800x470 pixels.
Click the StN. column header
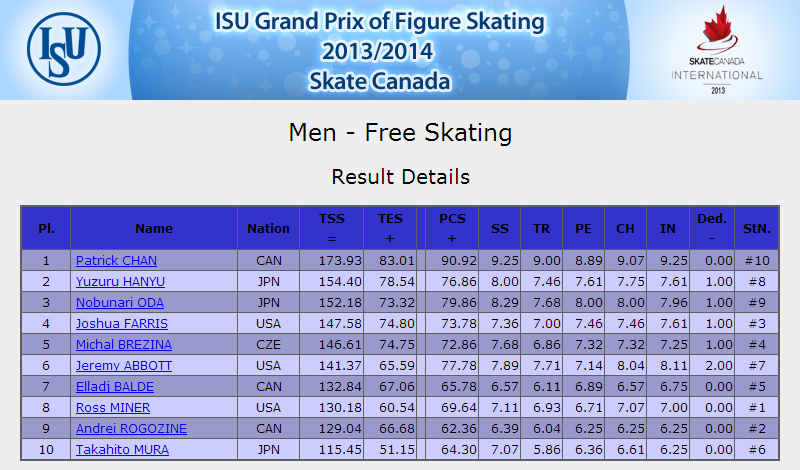pyautogui.click(x=757, y=228)
